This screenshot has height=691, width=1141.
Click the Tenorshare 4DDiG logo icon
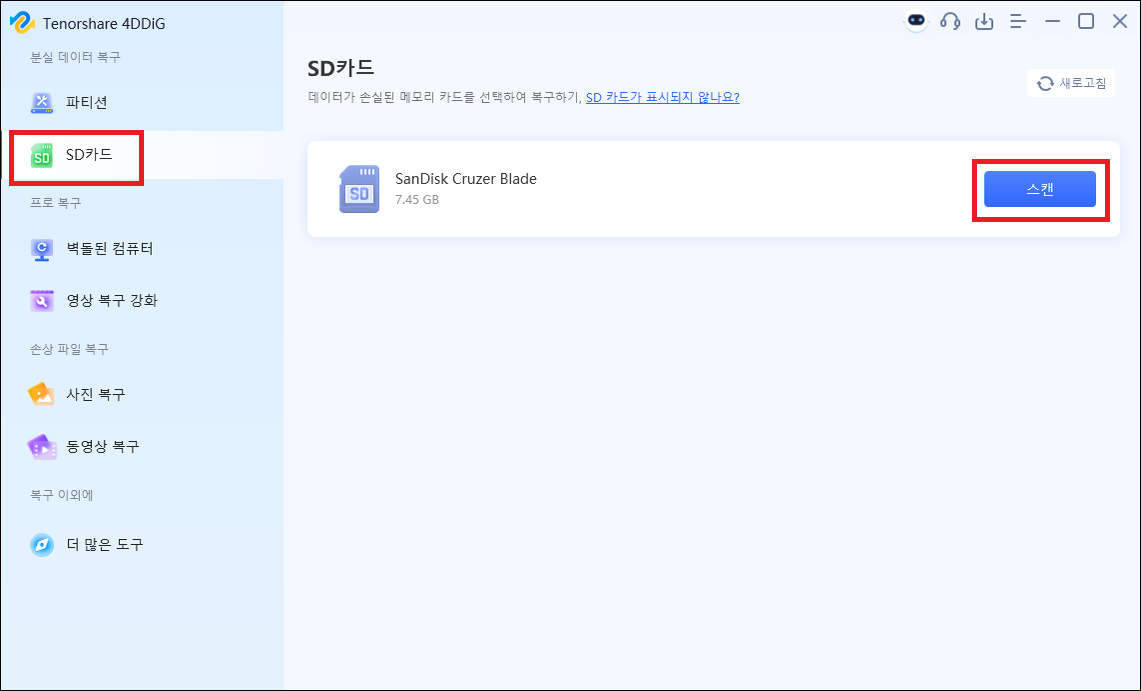[22, 23]
